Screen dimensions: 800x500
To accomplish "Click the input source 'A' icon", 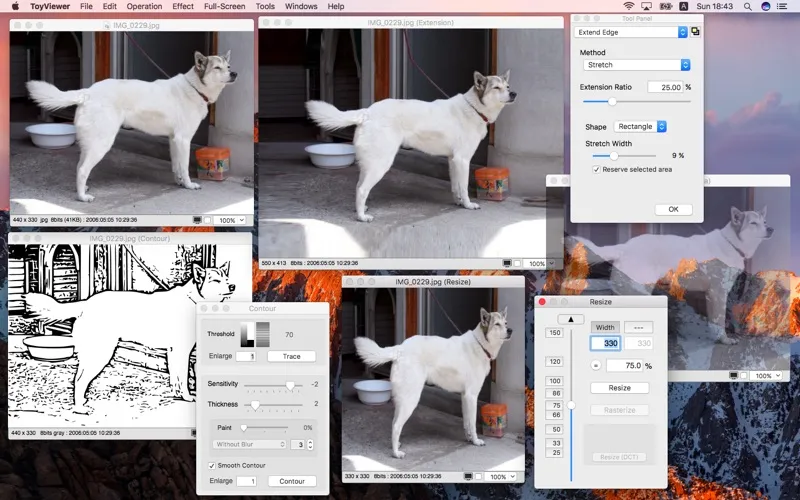I will click(x=683, y=6).
